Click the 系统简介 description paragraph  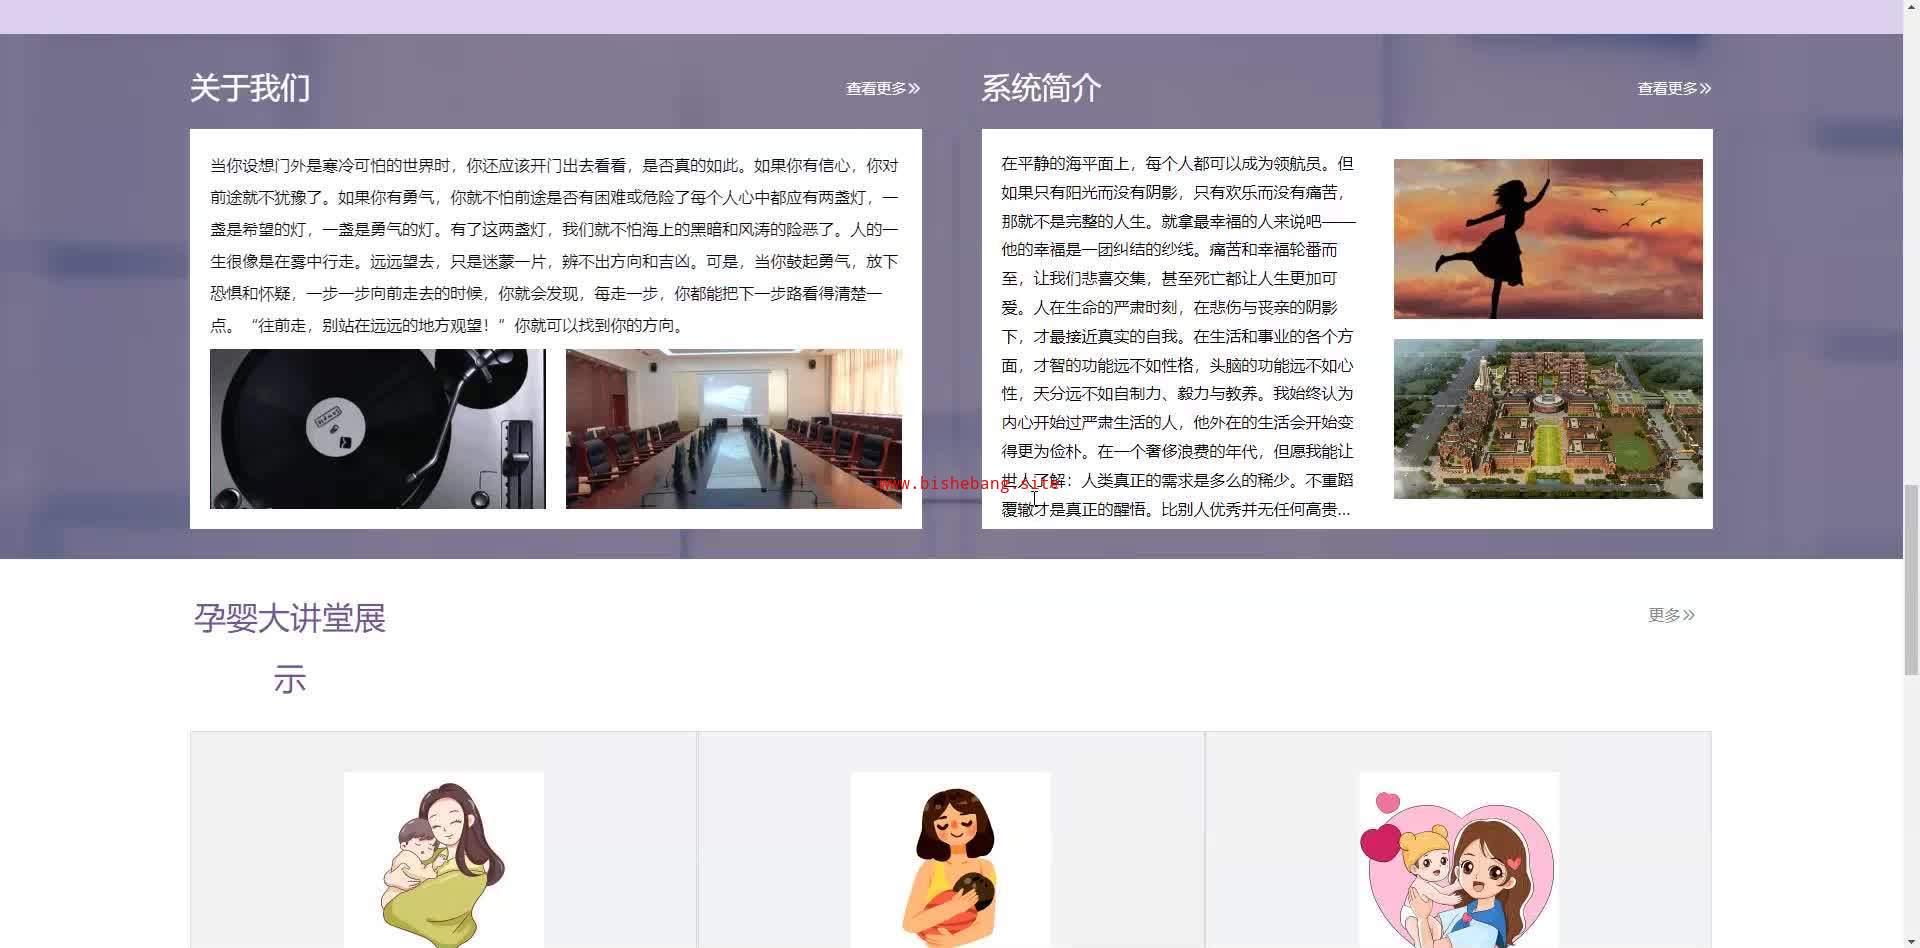(1177, 336)
